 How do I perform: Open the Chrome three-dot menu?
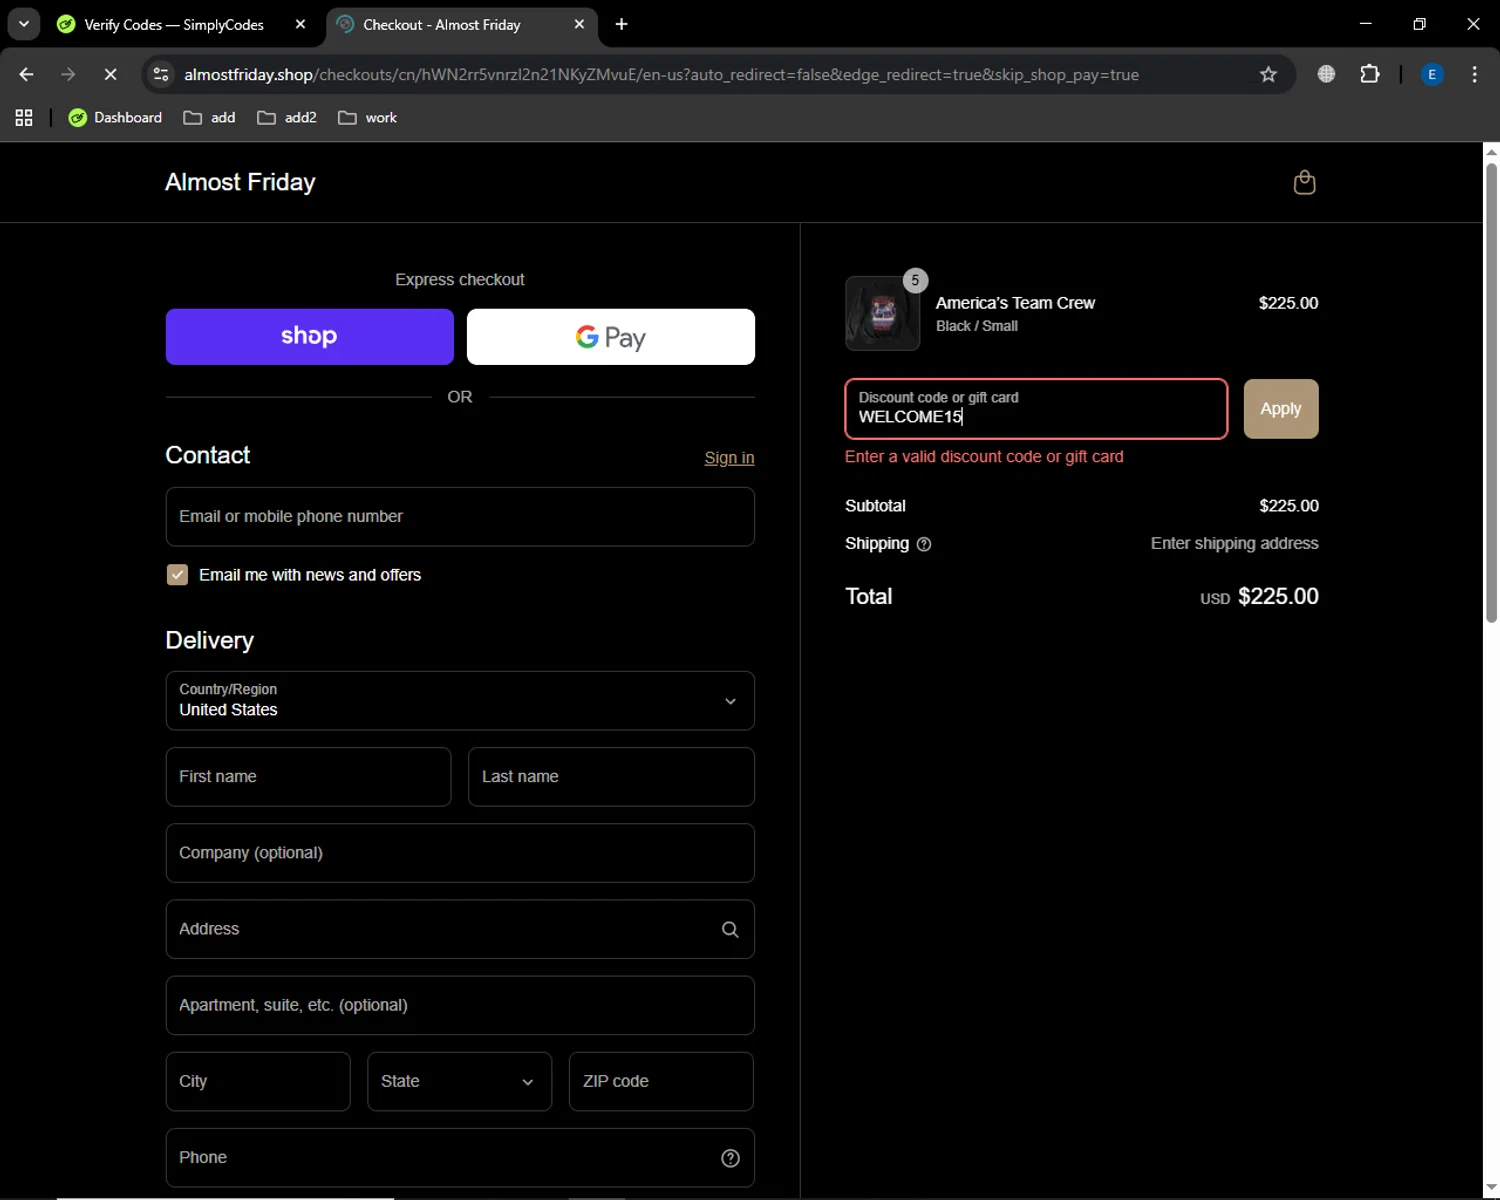(x=1474, y=74)
